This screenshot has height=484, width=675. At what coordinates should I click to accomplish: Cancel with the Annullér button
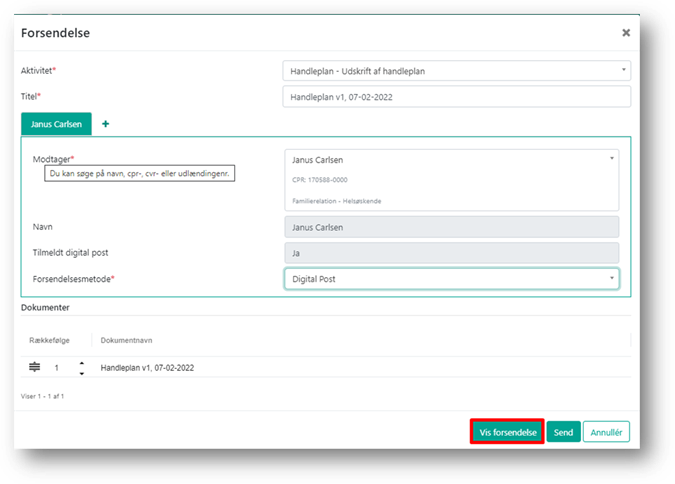click(606, 432)
